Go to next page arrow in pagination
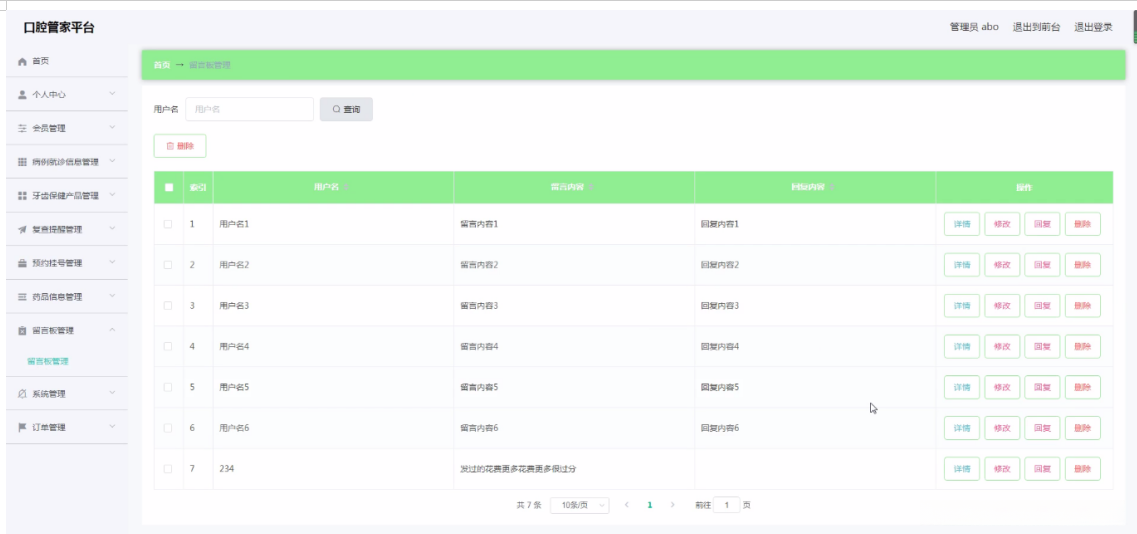Screen dimensions: 1137x534 (673, 505)
